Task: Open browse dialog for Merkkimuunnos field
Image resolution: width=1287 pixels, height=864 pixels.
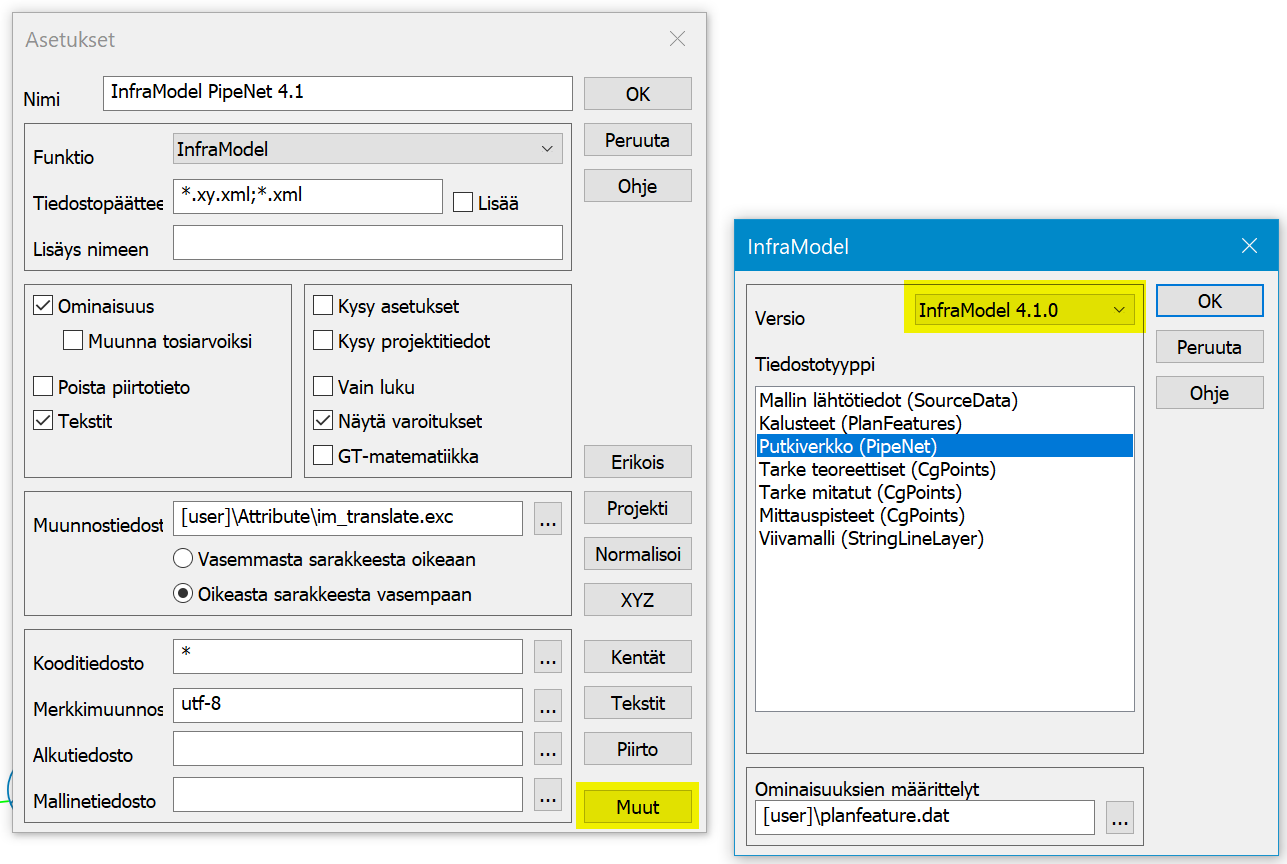Action: pos(547,705)
